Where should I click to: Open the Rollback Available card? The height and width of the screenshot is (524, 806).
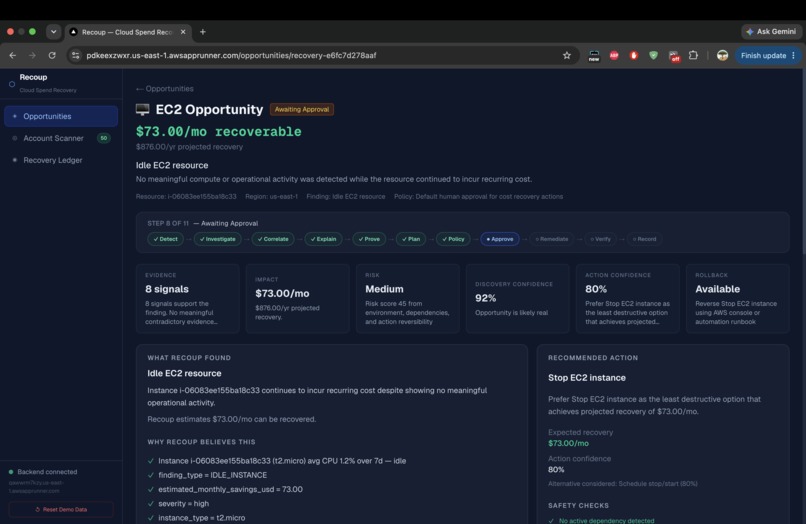coord(738,299)
